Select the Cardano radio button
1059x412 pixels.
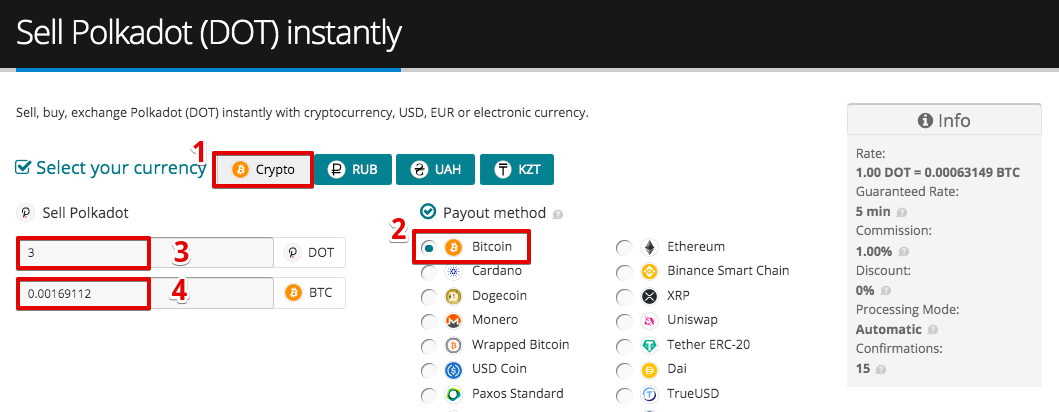[428, 272]
